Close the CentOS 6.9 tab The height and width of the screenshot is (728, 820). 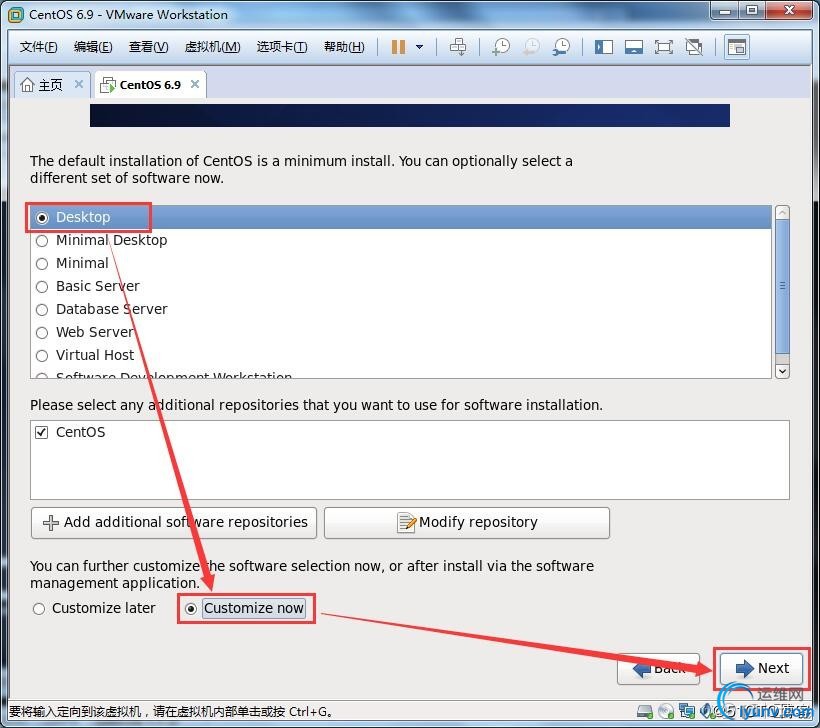tap(195, 84)
